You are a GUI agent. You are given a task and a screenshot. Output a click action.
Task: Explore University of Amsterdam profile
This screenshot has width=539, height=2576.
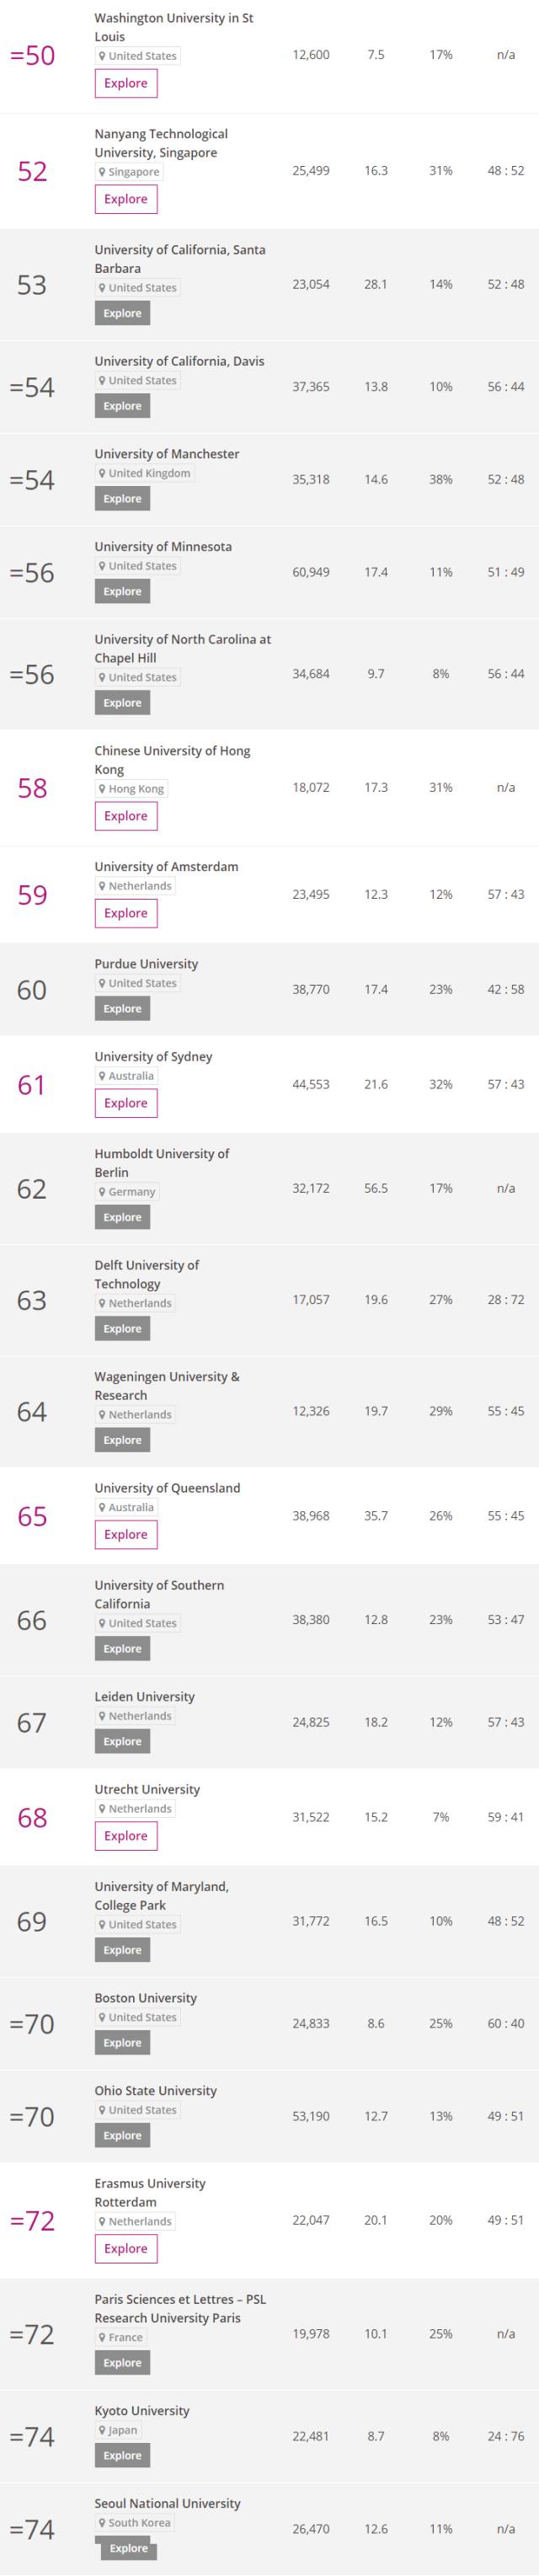[x=126, y=913]
